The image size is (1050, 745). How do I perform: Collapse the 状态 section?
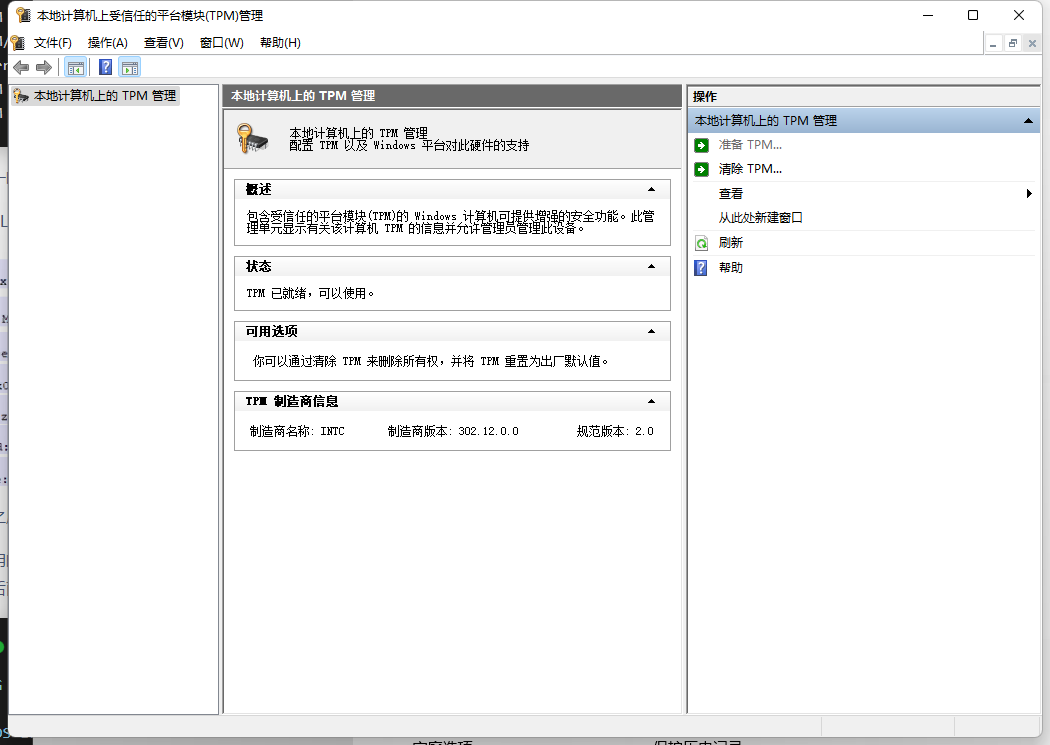tap(651, 266)
